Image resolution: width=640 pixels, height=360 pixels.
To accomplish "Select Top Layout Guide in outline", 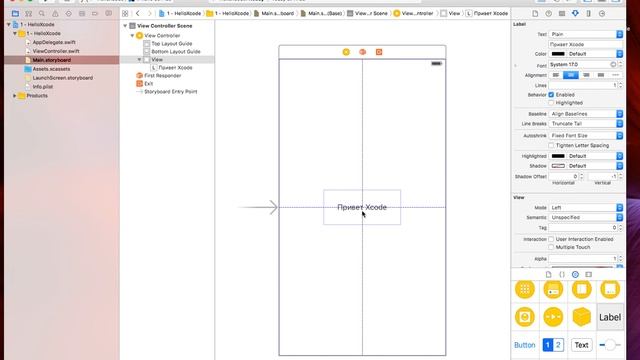I will coord(172,44).
